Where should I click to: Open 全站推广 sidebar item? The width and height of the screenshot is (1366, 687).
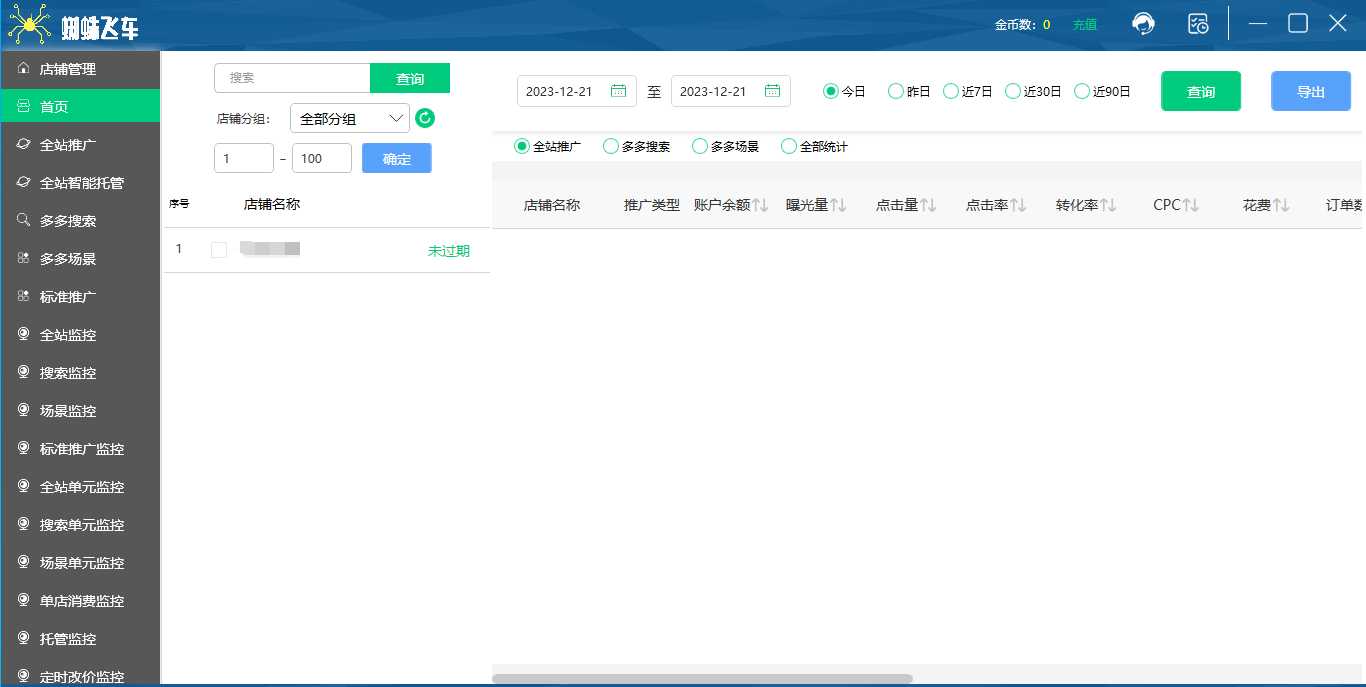(x=80, y=145)
